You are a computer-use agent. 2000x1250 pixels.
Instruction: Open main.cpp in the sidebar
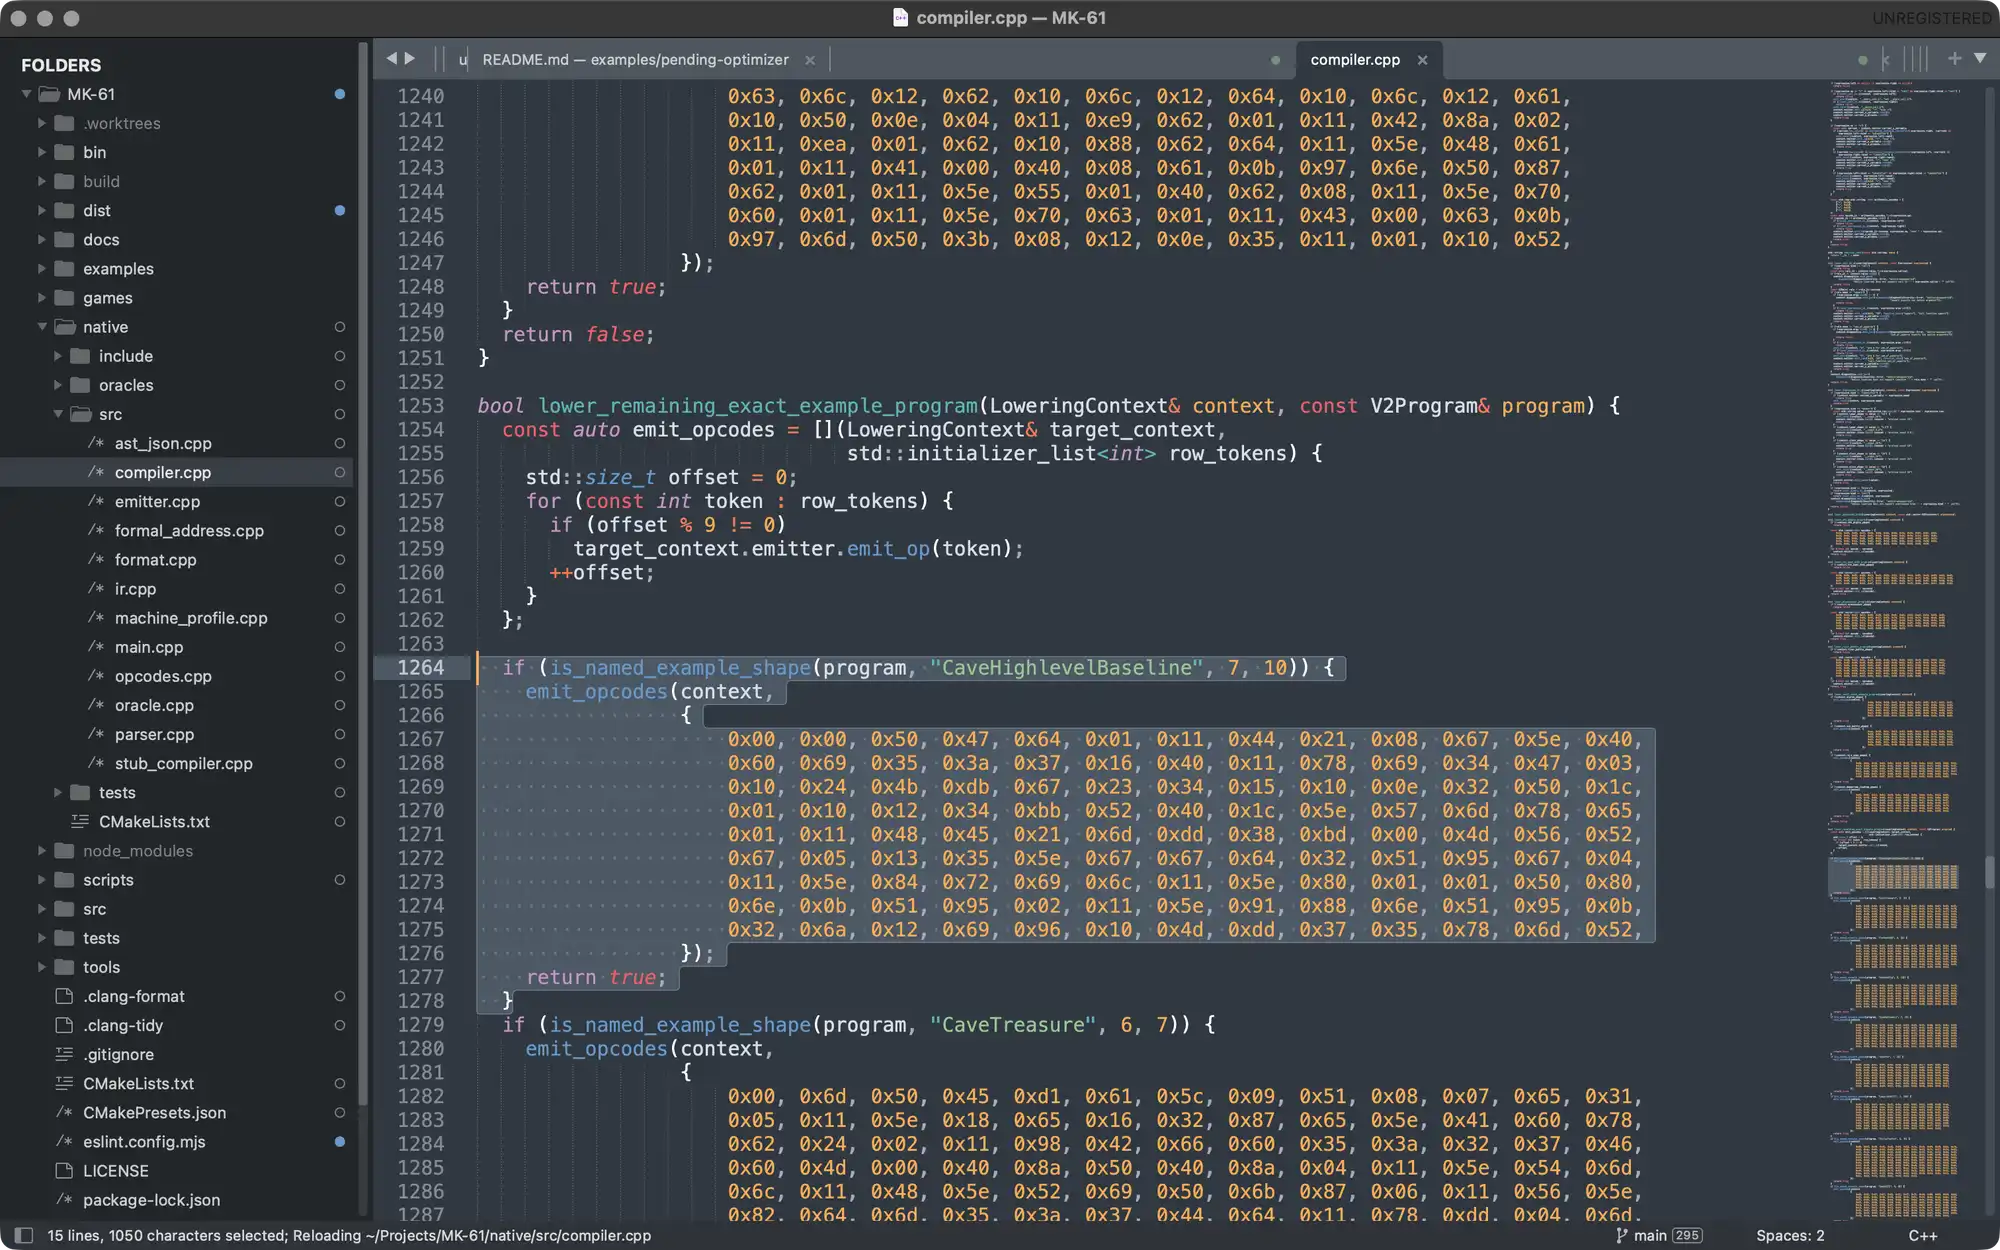pos(149,647)
